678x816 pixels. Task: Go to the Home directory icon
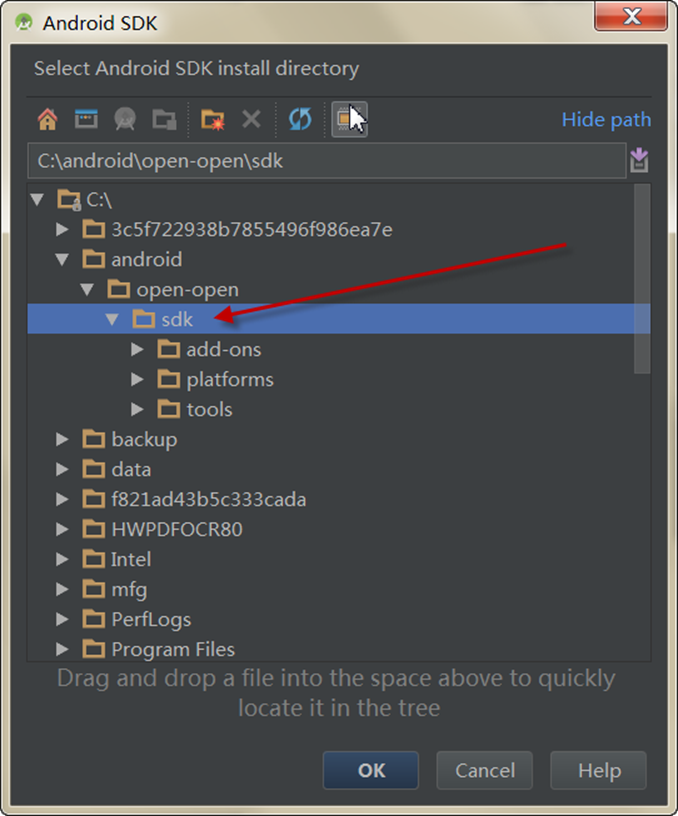pos(47,119)
